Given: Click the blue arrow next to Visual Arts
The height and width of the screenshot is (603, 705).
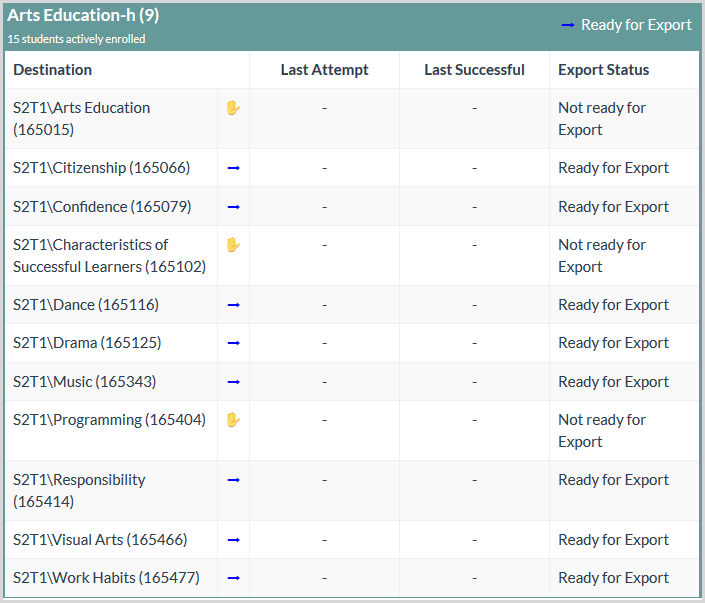Looking at the screenshot, I should [x=234, y=540].
